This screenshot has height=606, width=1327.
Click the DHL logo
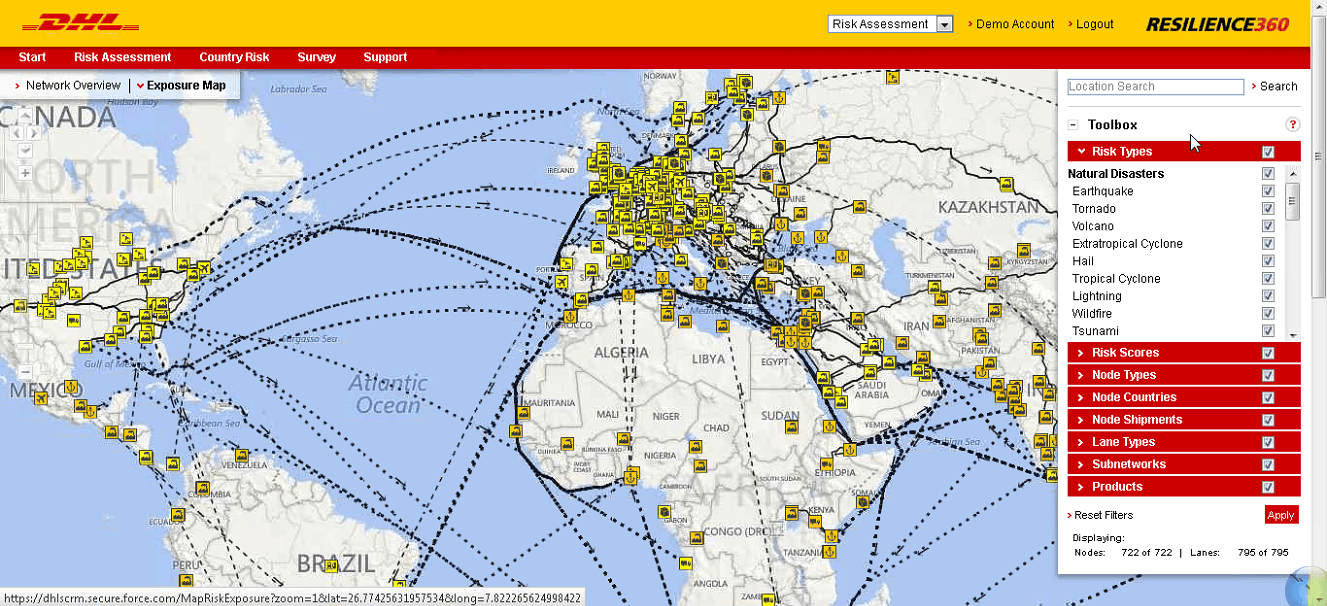click(80, 23)
